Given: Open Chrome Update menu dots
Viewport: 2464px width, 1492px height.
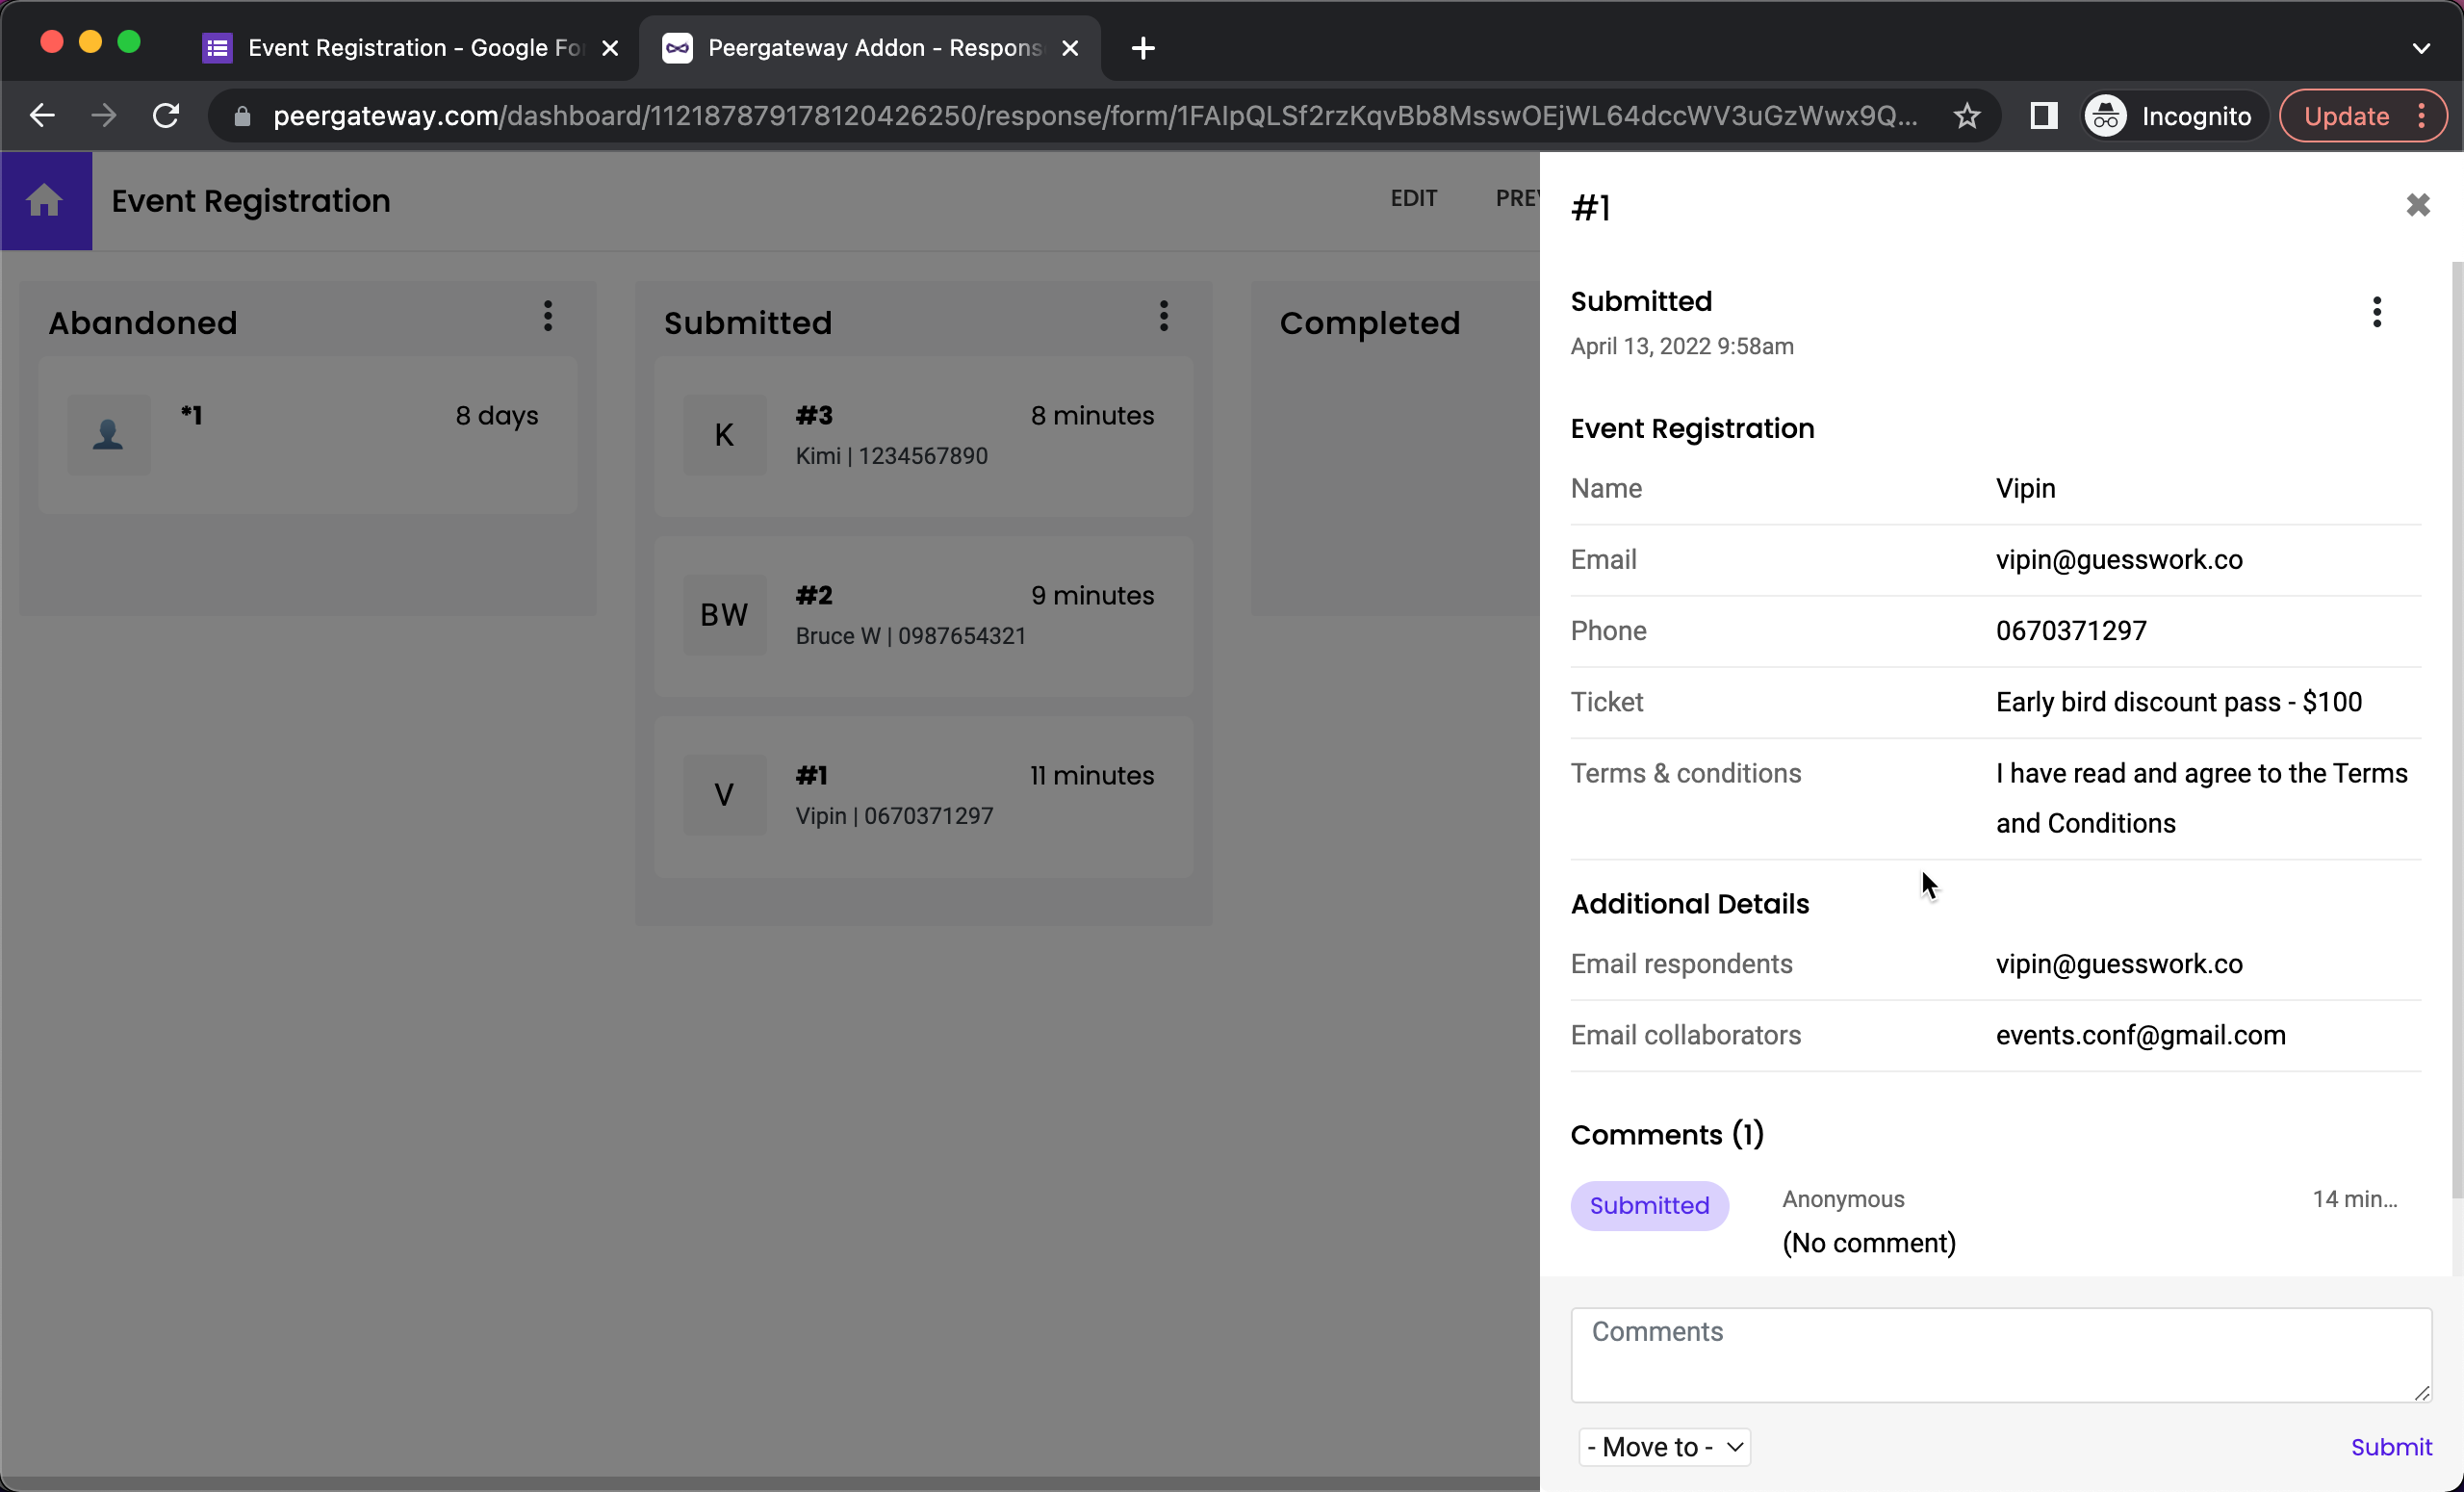Looking at the screenshot, I should click(x=2421, y=116).
